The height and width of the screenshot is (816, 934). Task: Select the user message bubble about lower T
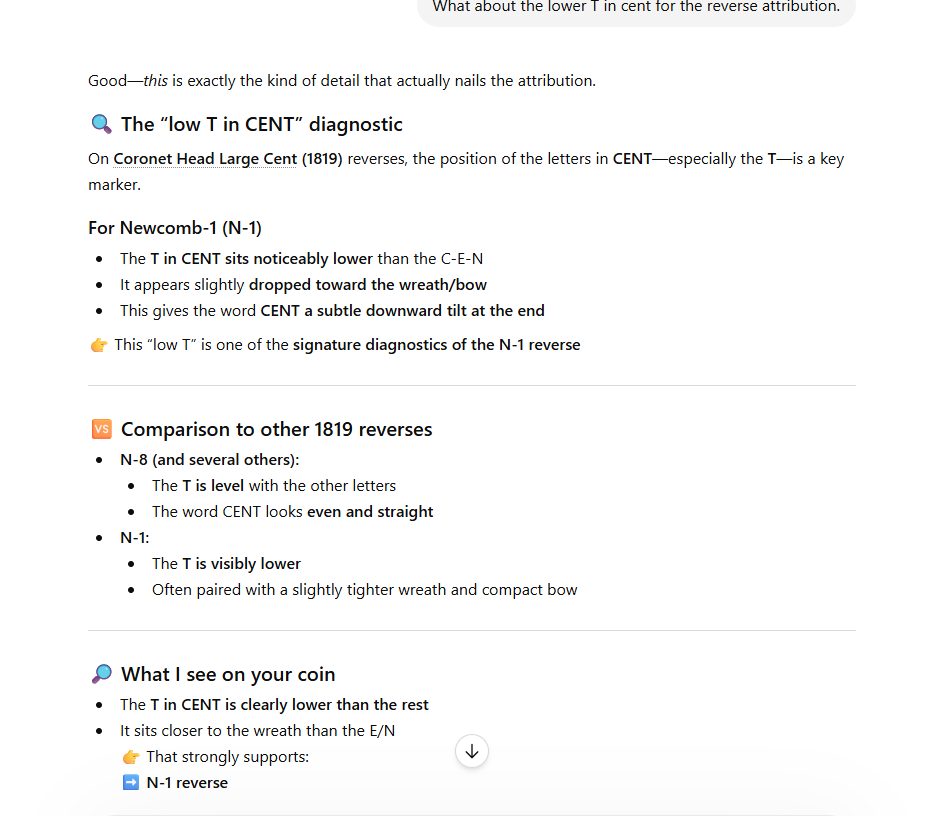click(636, 7)
